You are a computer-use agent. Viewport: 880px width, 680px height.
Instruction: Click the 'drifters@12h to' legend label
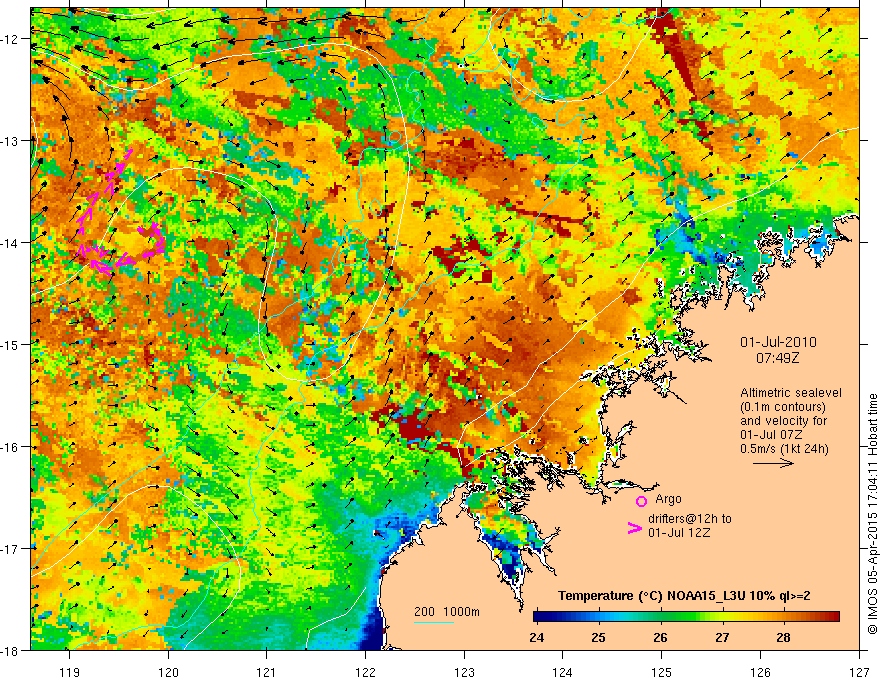click(x=690, y=518)
